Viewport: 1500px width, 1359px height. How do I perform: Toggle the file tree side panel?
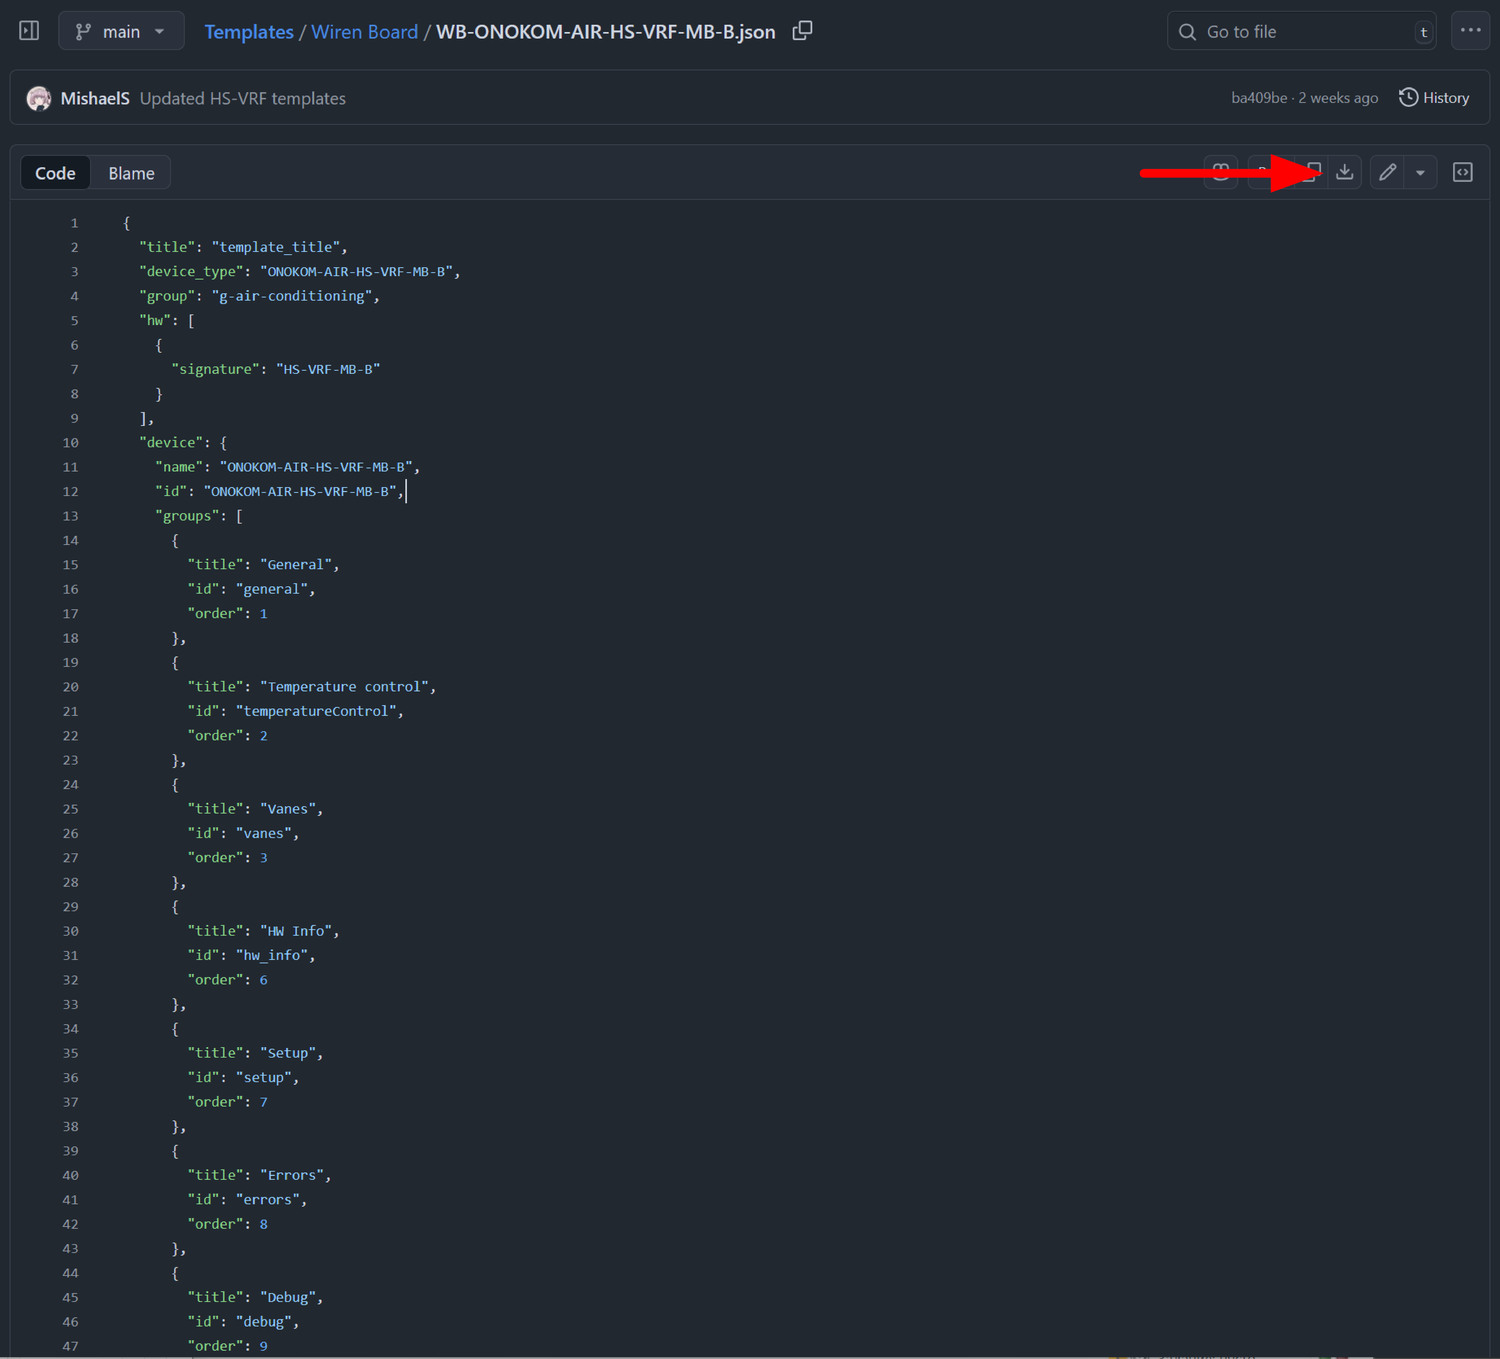coord(29,31)
